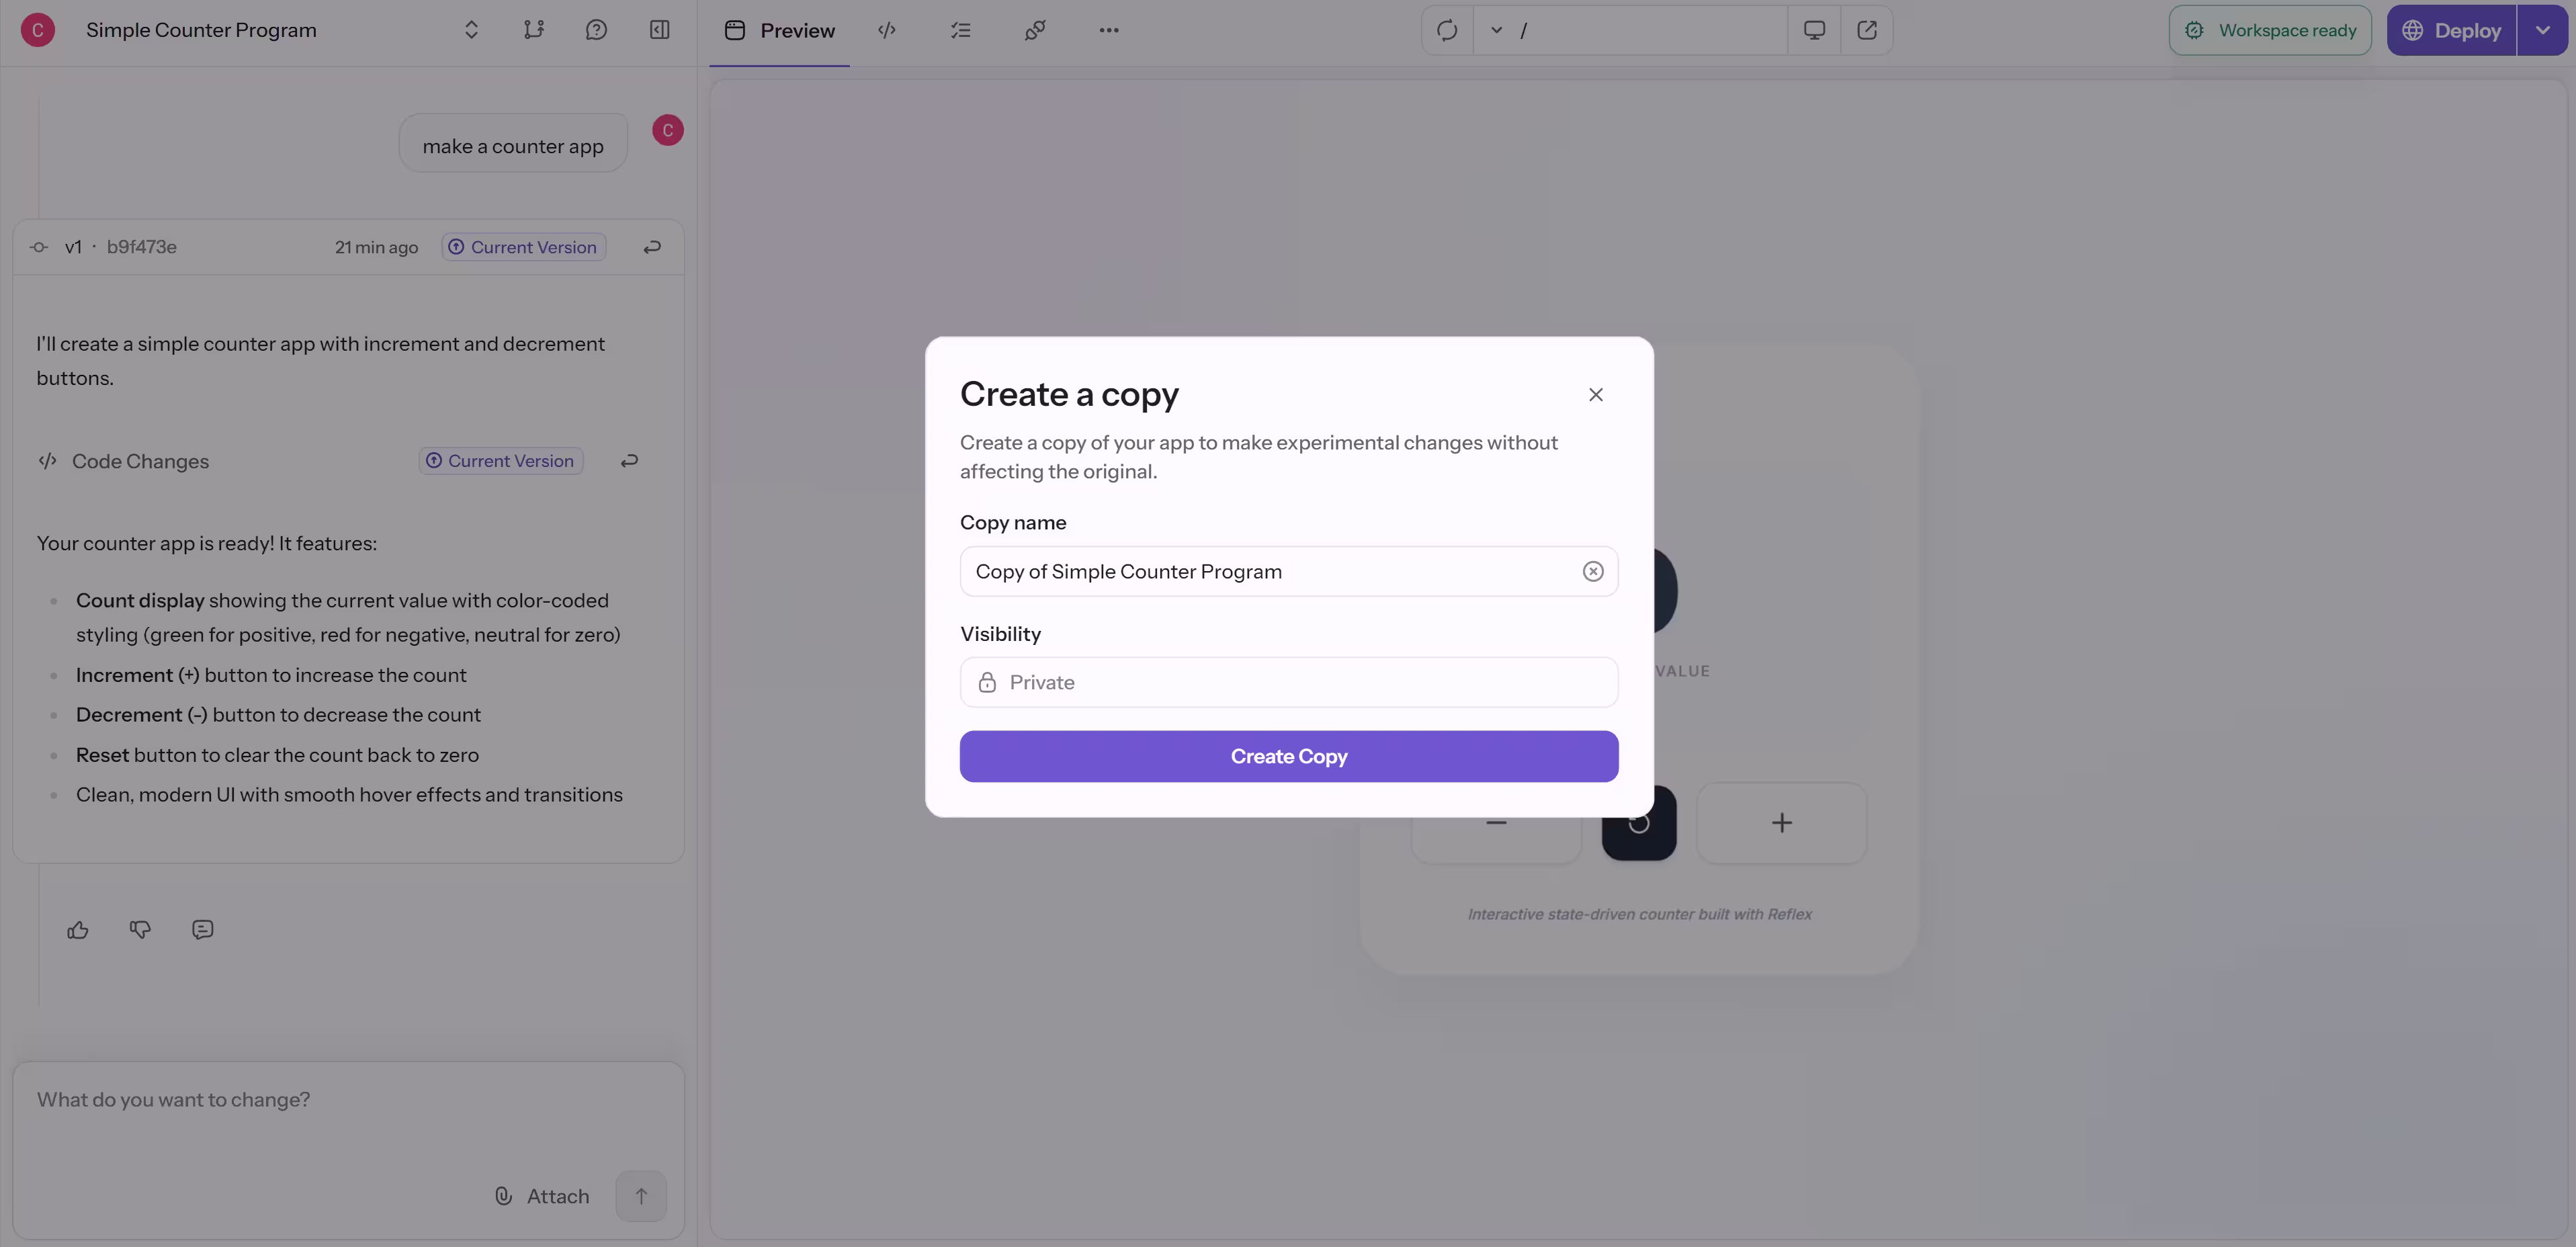Open the more options ellipsis menu

pyautogui.click(x=1108, y=30)
